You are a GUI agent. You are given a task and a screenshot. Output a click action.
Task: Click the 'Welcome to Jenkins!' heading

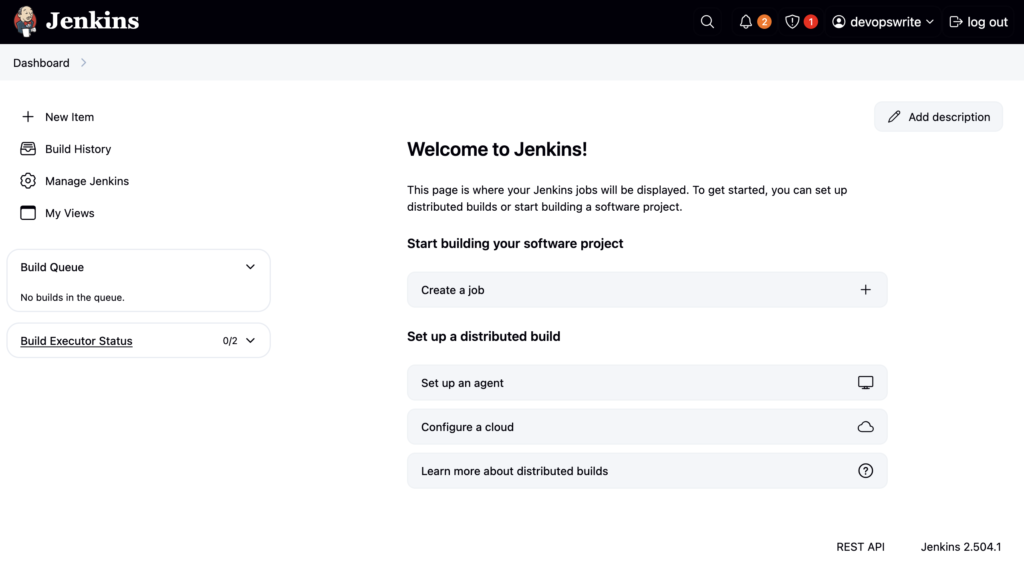pos(497,150)
